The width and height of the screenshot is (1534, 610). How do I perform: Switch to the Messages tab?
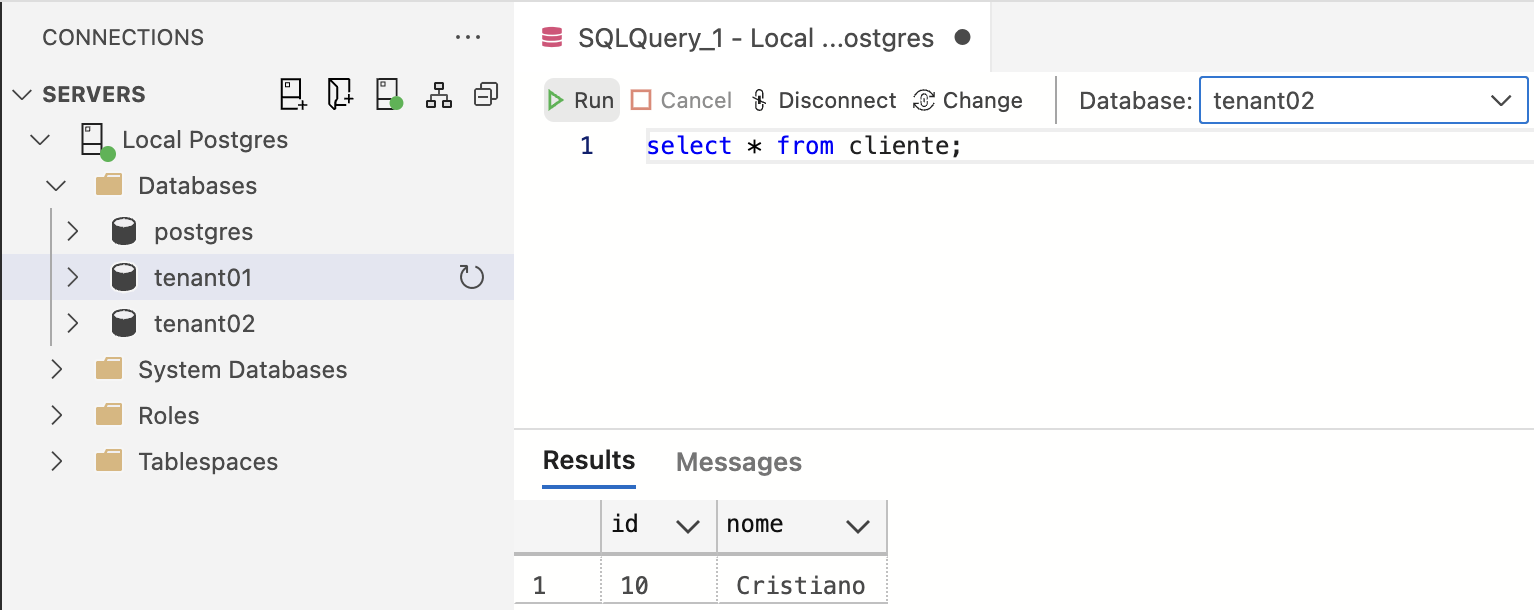[739, 462]
